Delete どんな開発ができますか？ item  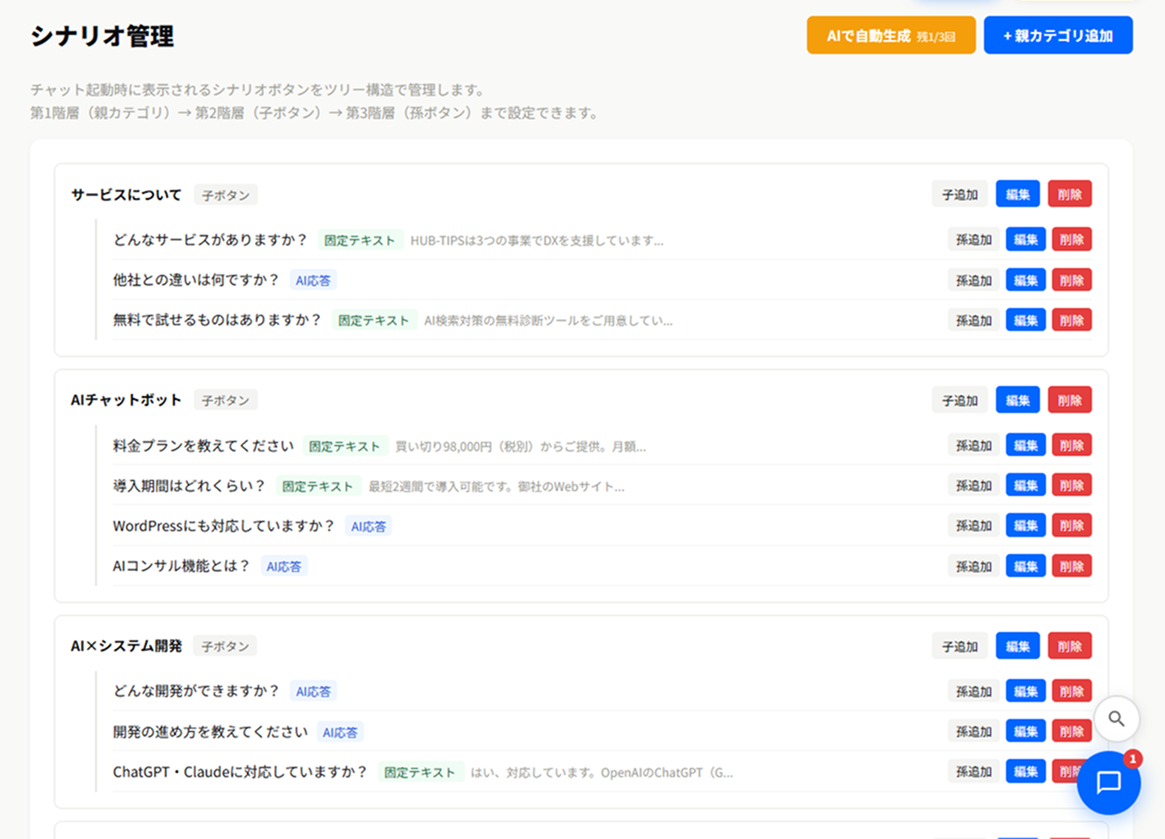(1071, 691)
